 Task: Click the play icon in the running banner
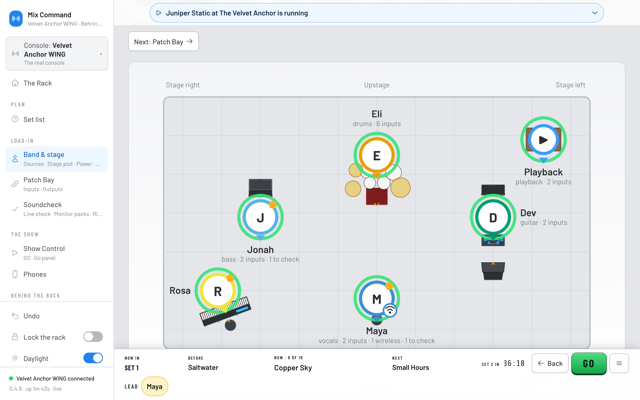pos(159,13)
